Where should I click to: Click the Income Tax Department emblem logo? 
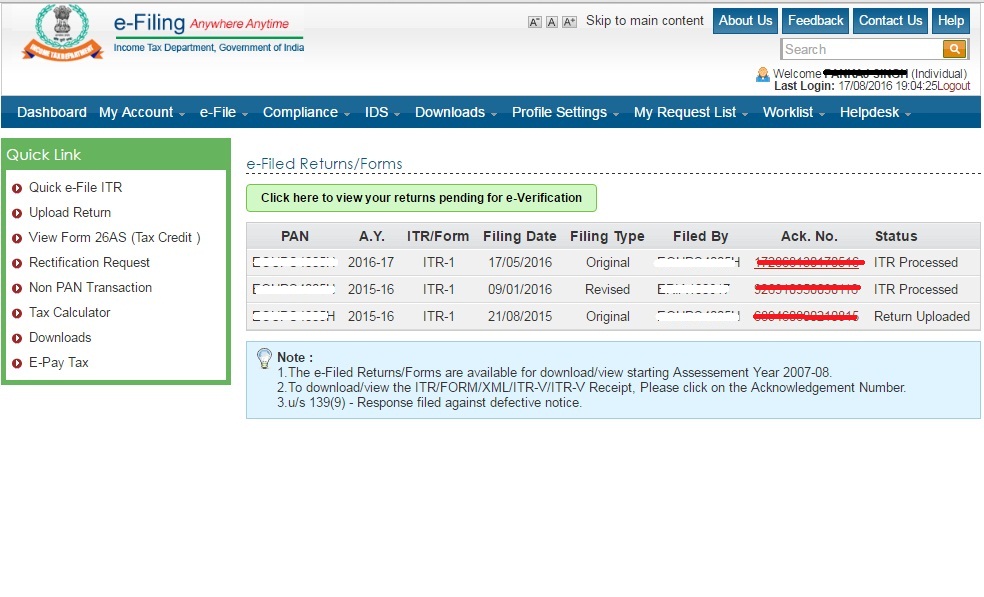click(62, 33)
